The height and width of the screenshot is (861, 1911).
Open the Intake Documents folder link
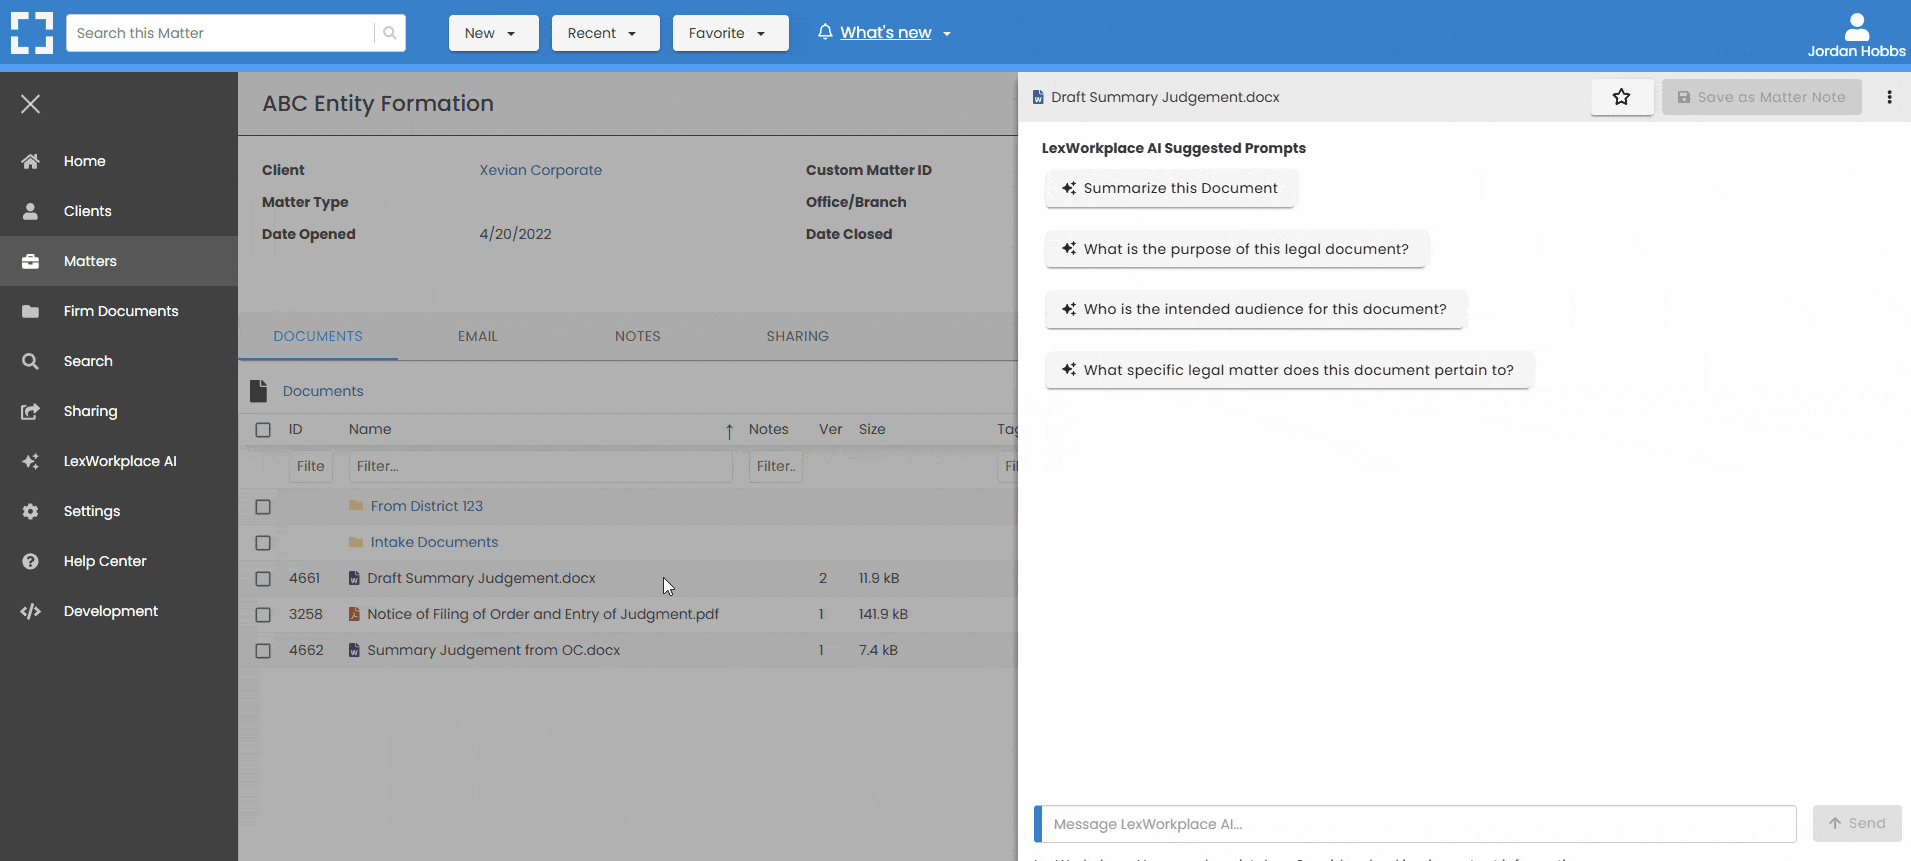point(434,542)
